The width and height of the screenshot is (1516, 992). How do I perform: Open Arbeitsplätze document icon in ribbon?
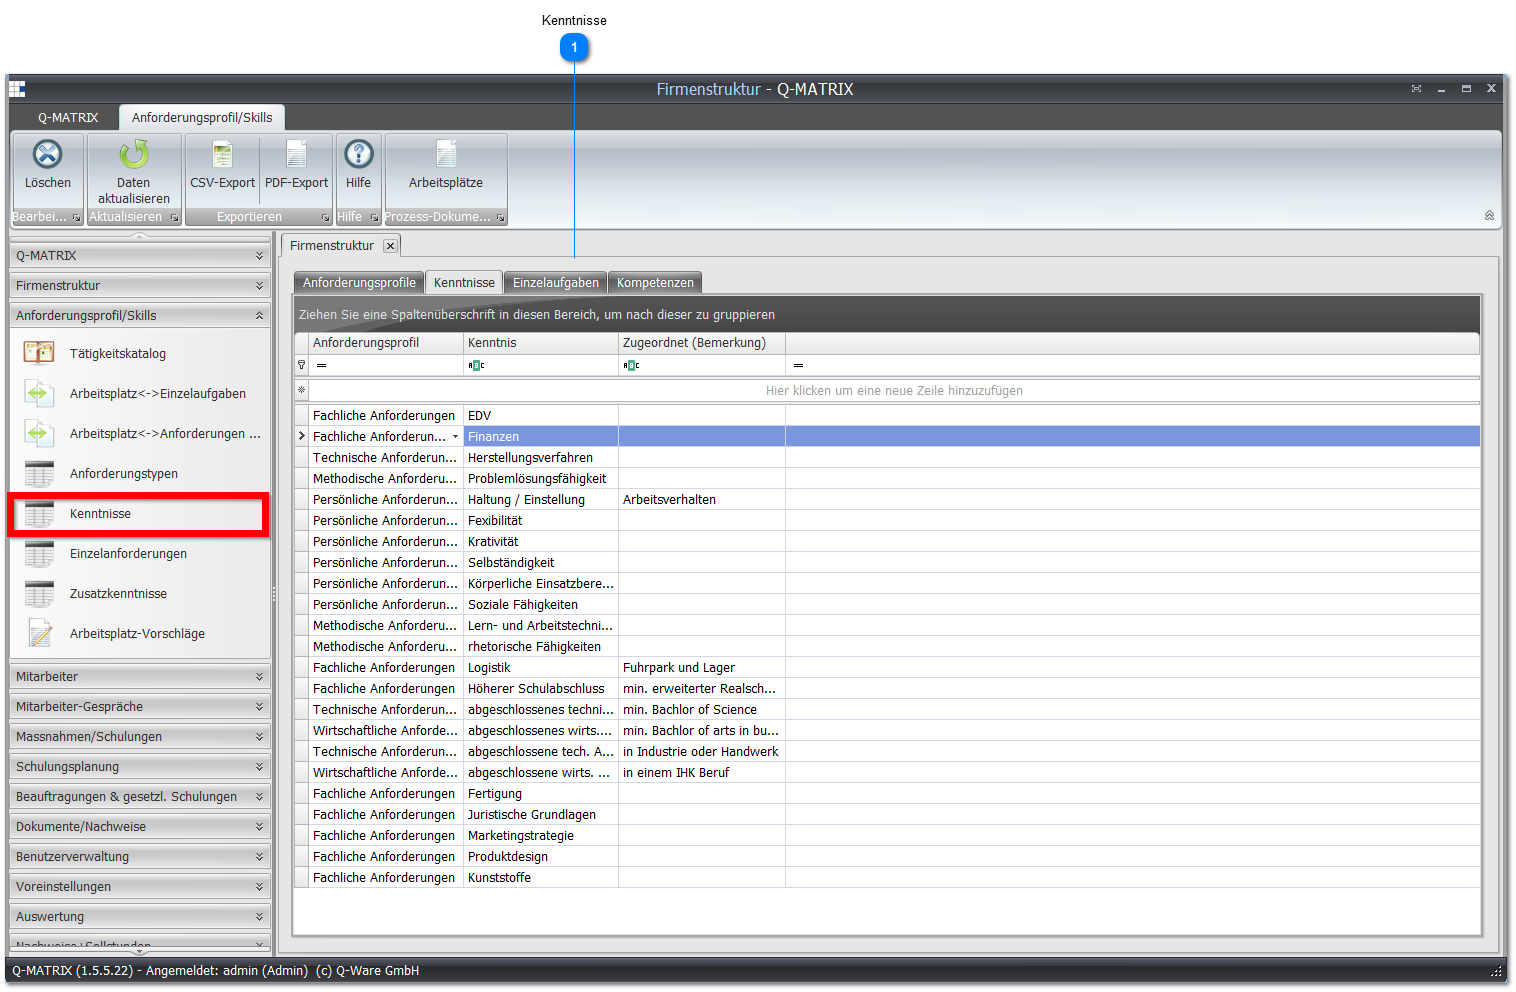(x=446, y=154)
